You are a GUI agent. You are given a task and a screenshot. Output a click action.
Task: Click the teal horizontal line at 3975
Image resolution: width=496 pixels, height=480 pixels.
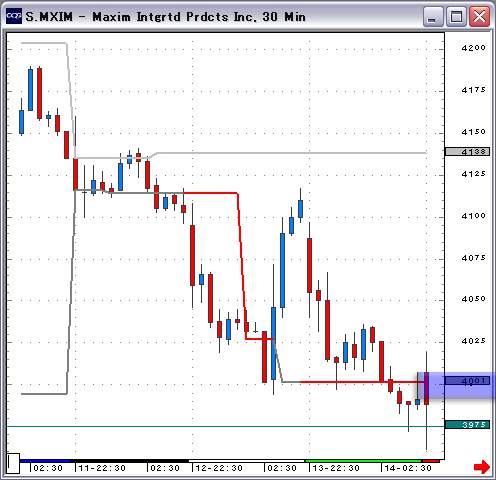pos(226,426)
